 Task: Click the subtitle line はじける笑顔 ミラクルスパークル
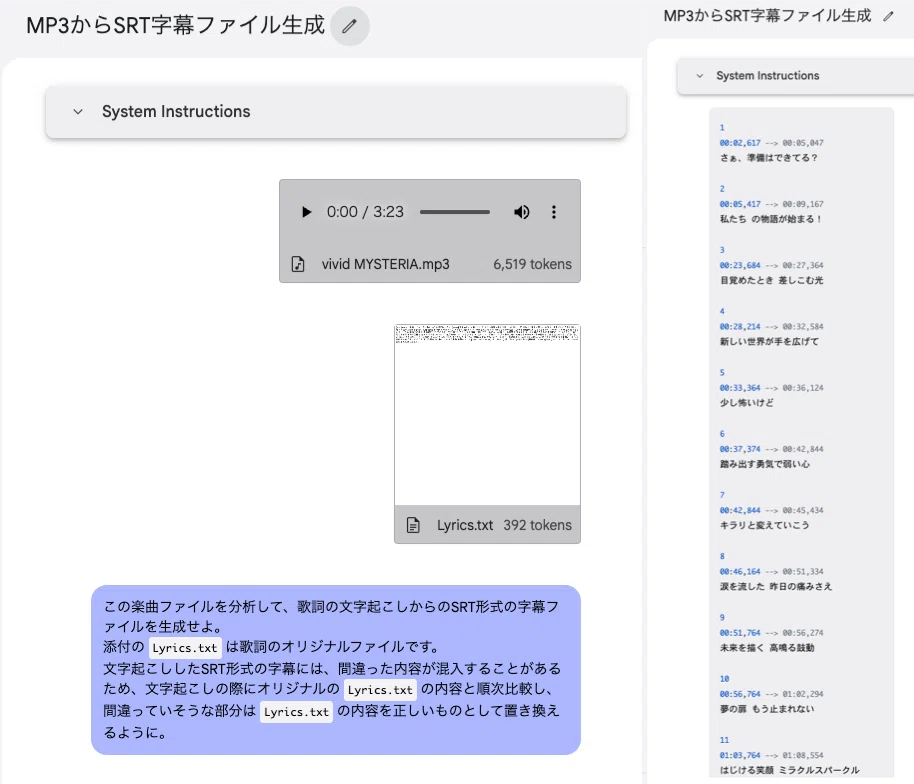pos(789,770)
